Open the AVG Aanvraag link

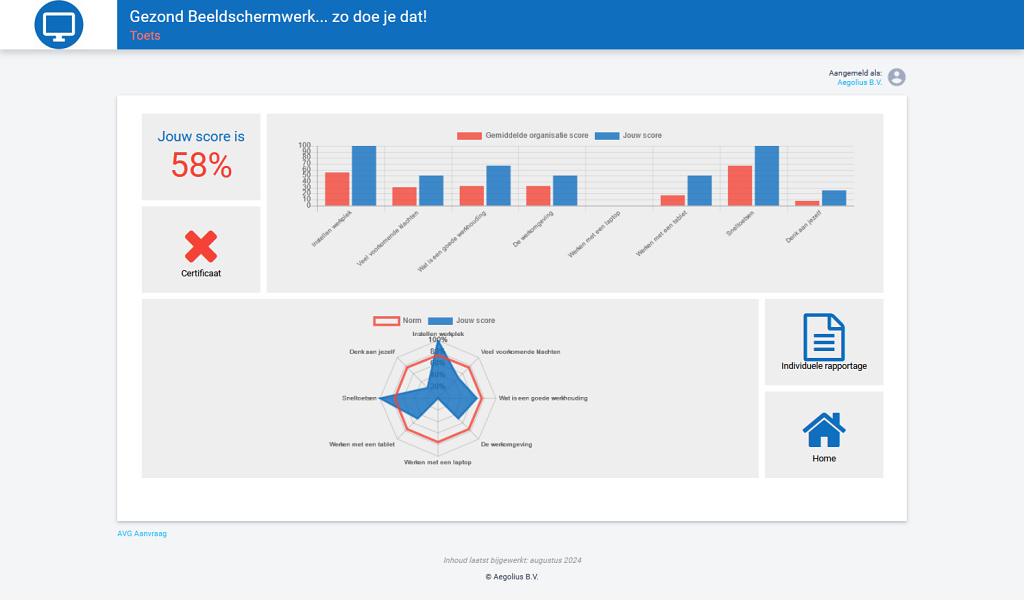coord(142,533)
